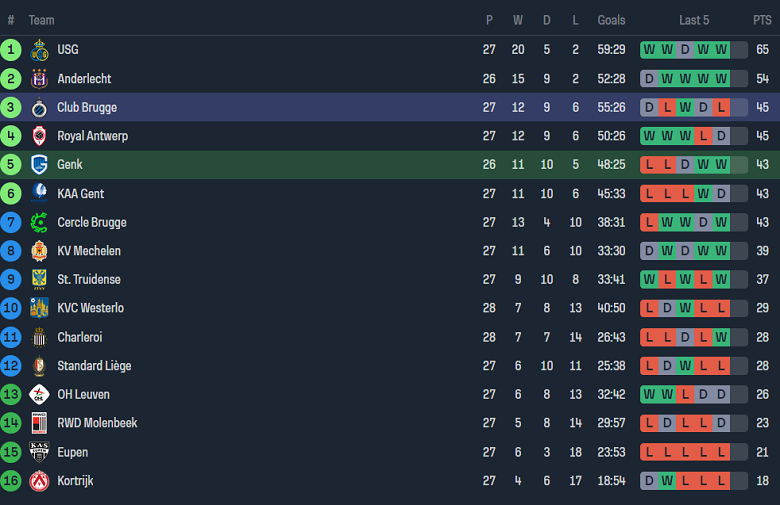Click the OH Leuven team name
The image size is (780, 505).
[84, 395]
